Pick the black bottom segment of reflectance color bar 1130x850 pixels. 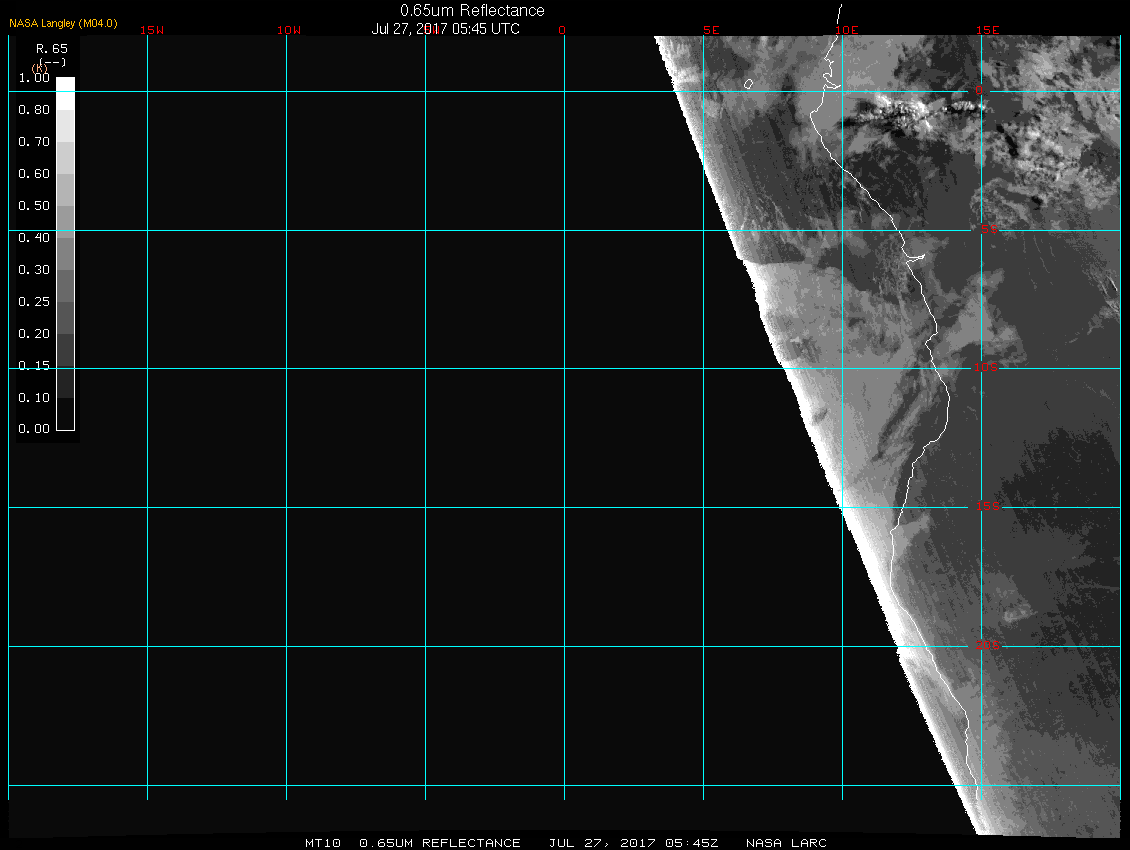click(x=66, y=414)
